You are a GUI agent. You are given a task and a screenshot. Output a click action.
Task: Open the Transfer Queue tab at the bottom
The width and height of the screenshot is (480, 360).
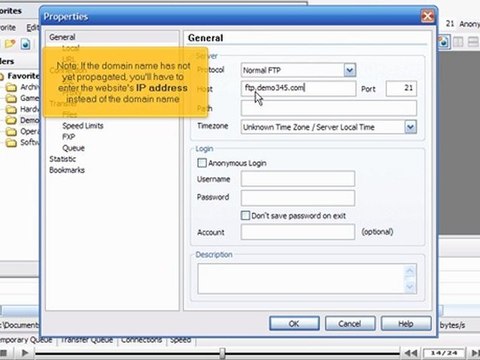tap(87, 340)
